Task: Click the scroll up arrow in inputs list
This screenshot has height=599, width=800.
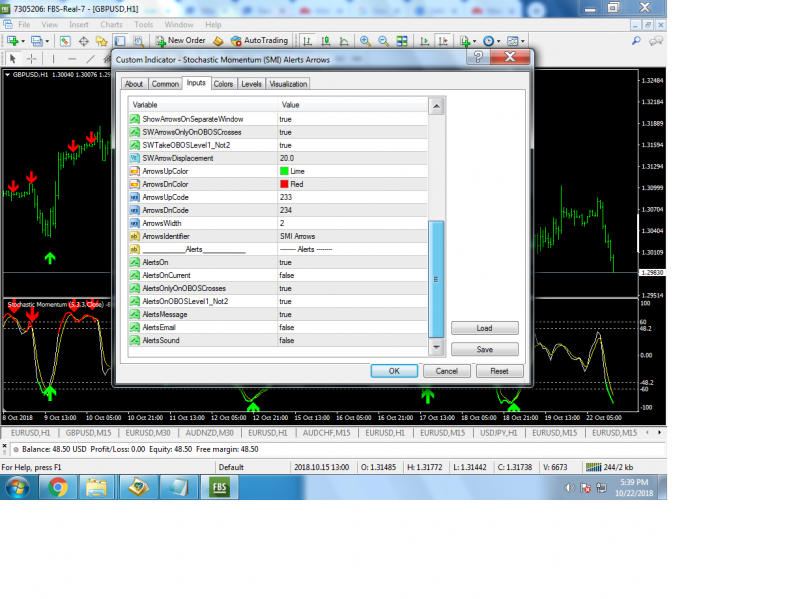Action: [436, 106]
